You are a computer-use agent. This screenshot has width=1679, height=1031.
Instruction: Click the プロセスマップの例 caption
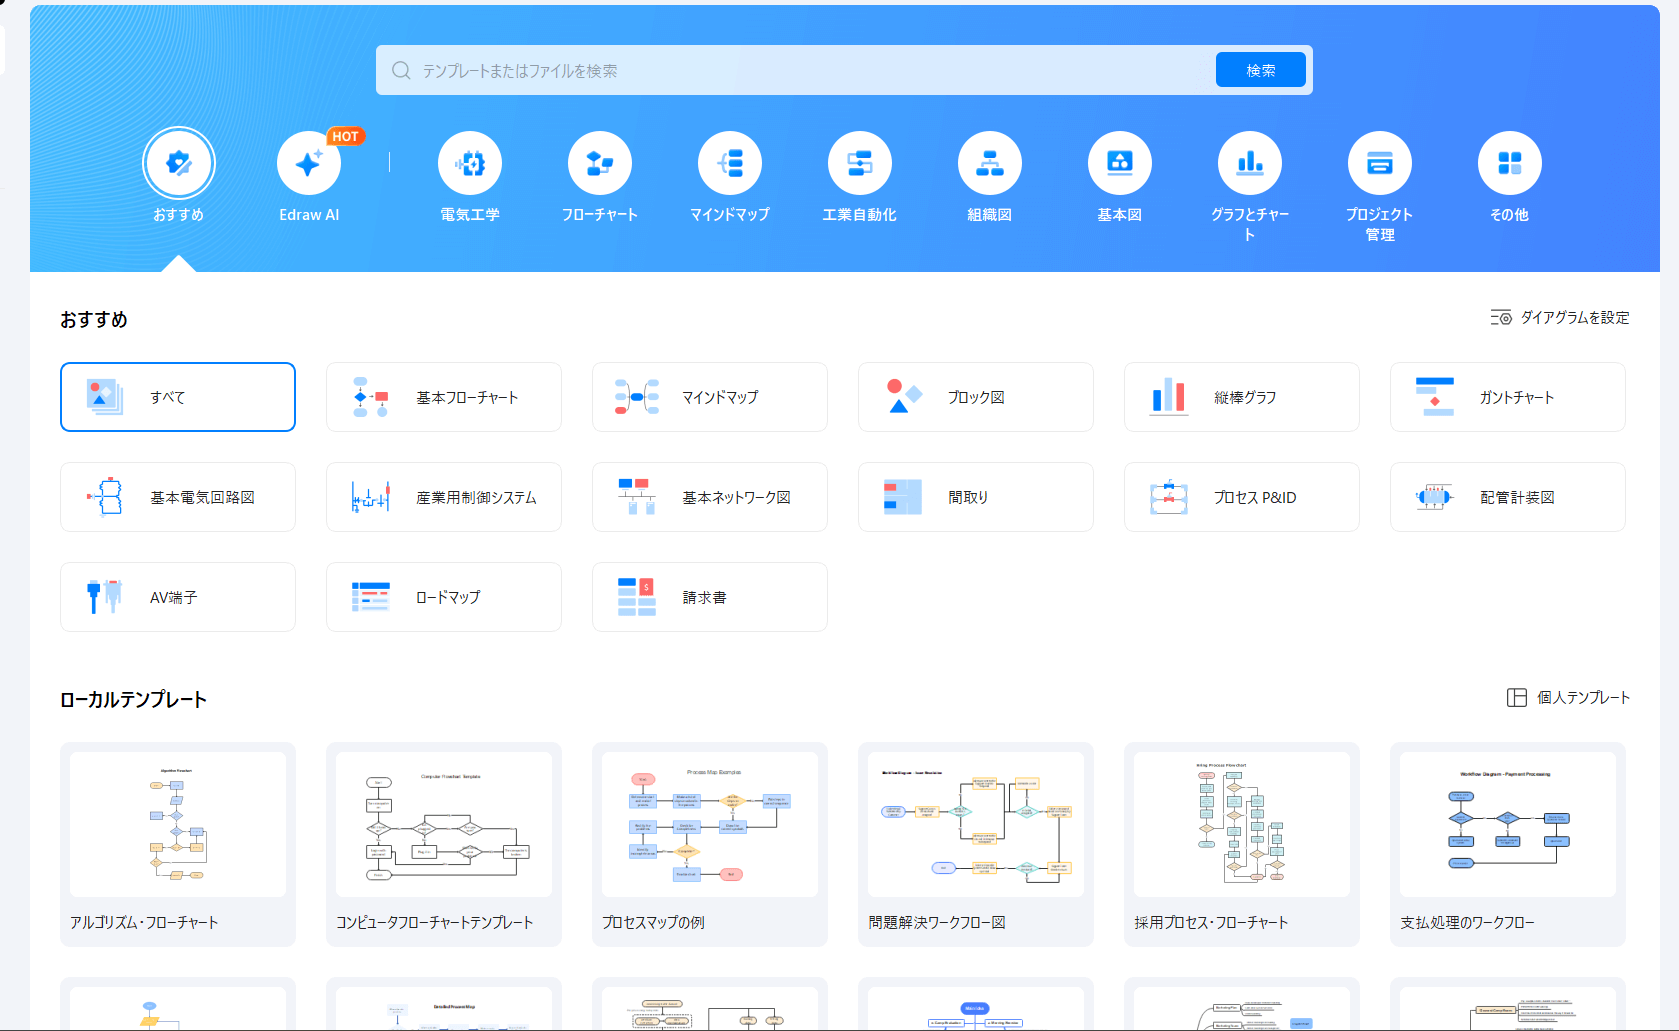pos(653,922)
